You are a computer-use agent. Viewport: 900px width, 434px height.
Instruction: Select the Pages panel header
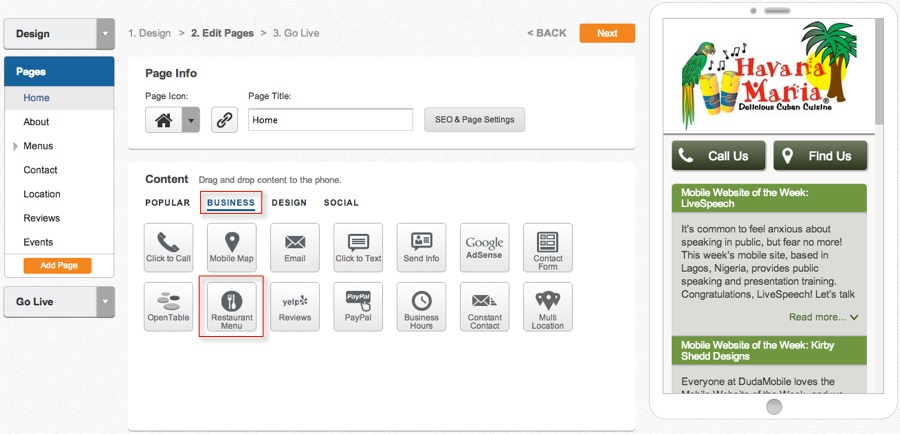[x=59, y=72]
